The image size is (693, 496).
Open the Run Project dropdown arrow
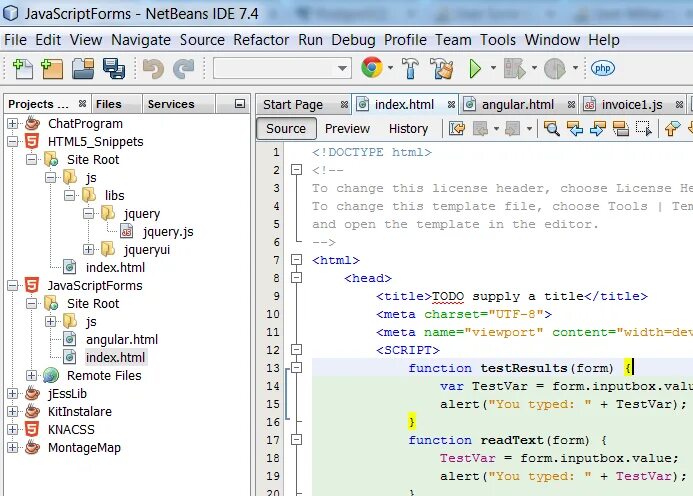(493, 68)
